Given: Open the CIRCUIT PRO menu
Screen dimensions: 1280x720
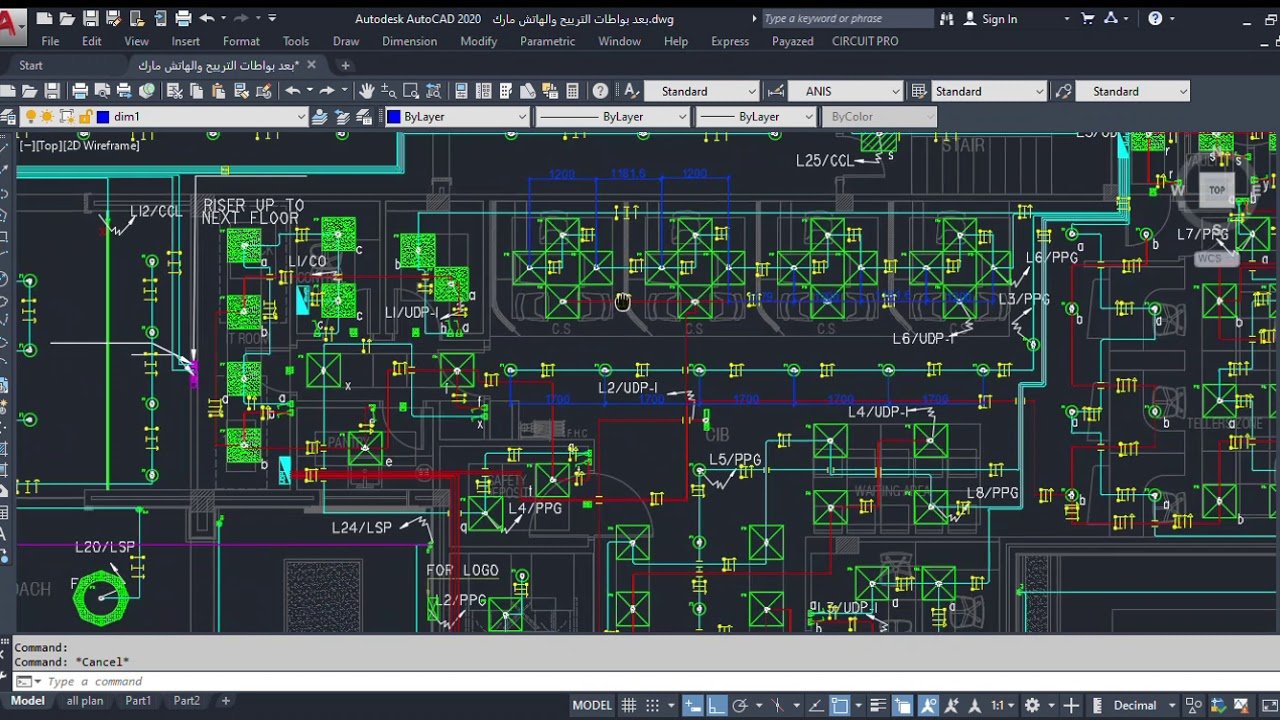Looking at the screenshot, I should pyautogui.click(x=865, y=41).
